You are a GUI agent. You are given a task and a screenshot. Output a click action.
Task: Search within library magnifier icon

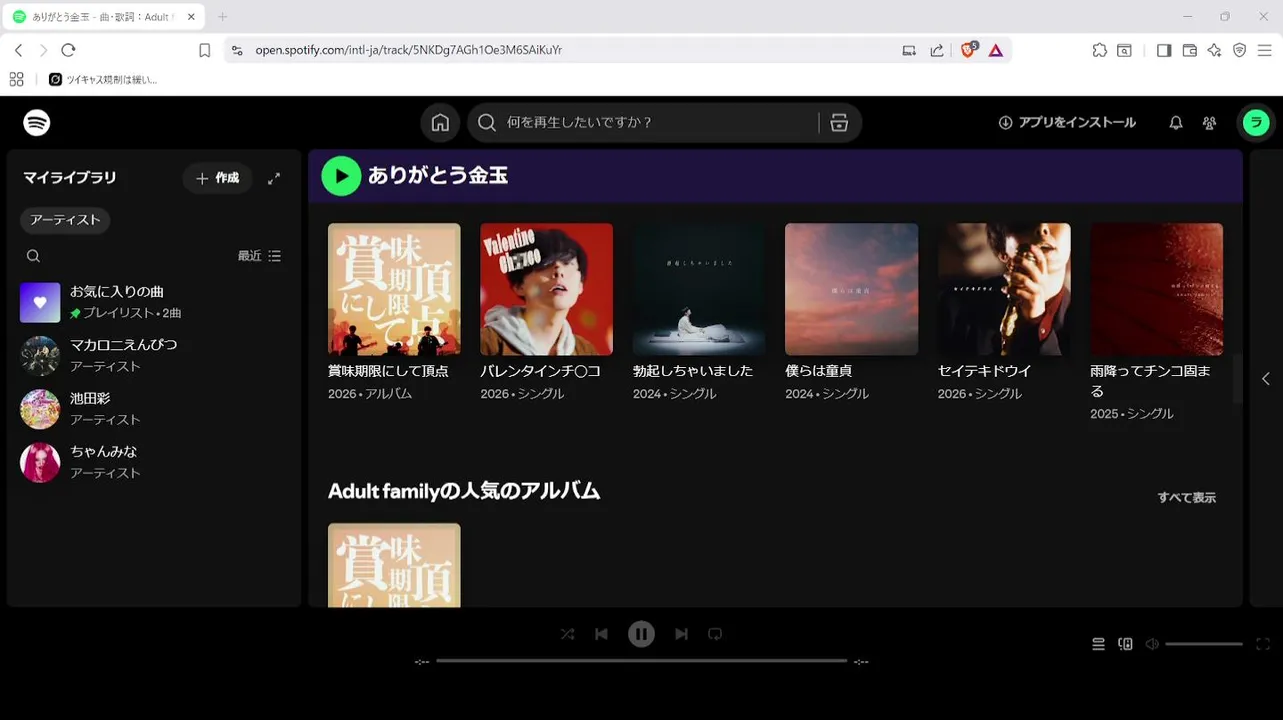pyautogui.click(x=33, y=256)
